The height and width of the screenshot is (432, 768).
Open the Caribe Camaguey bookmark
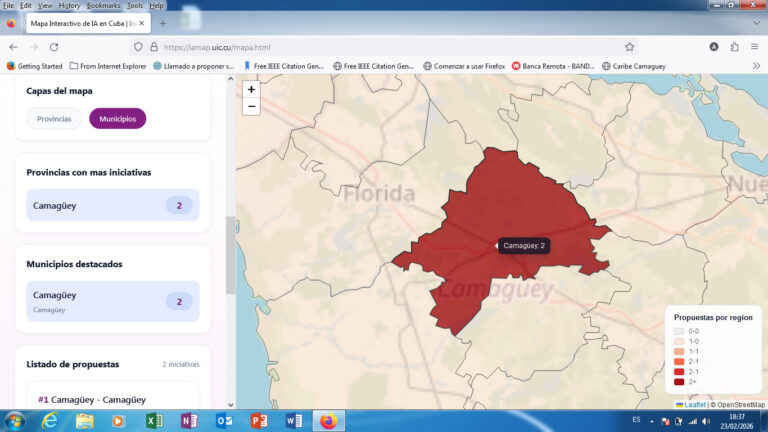[x=632, y=66]
